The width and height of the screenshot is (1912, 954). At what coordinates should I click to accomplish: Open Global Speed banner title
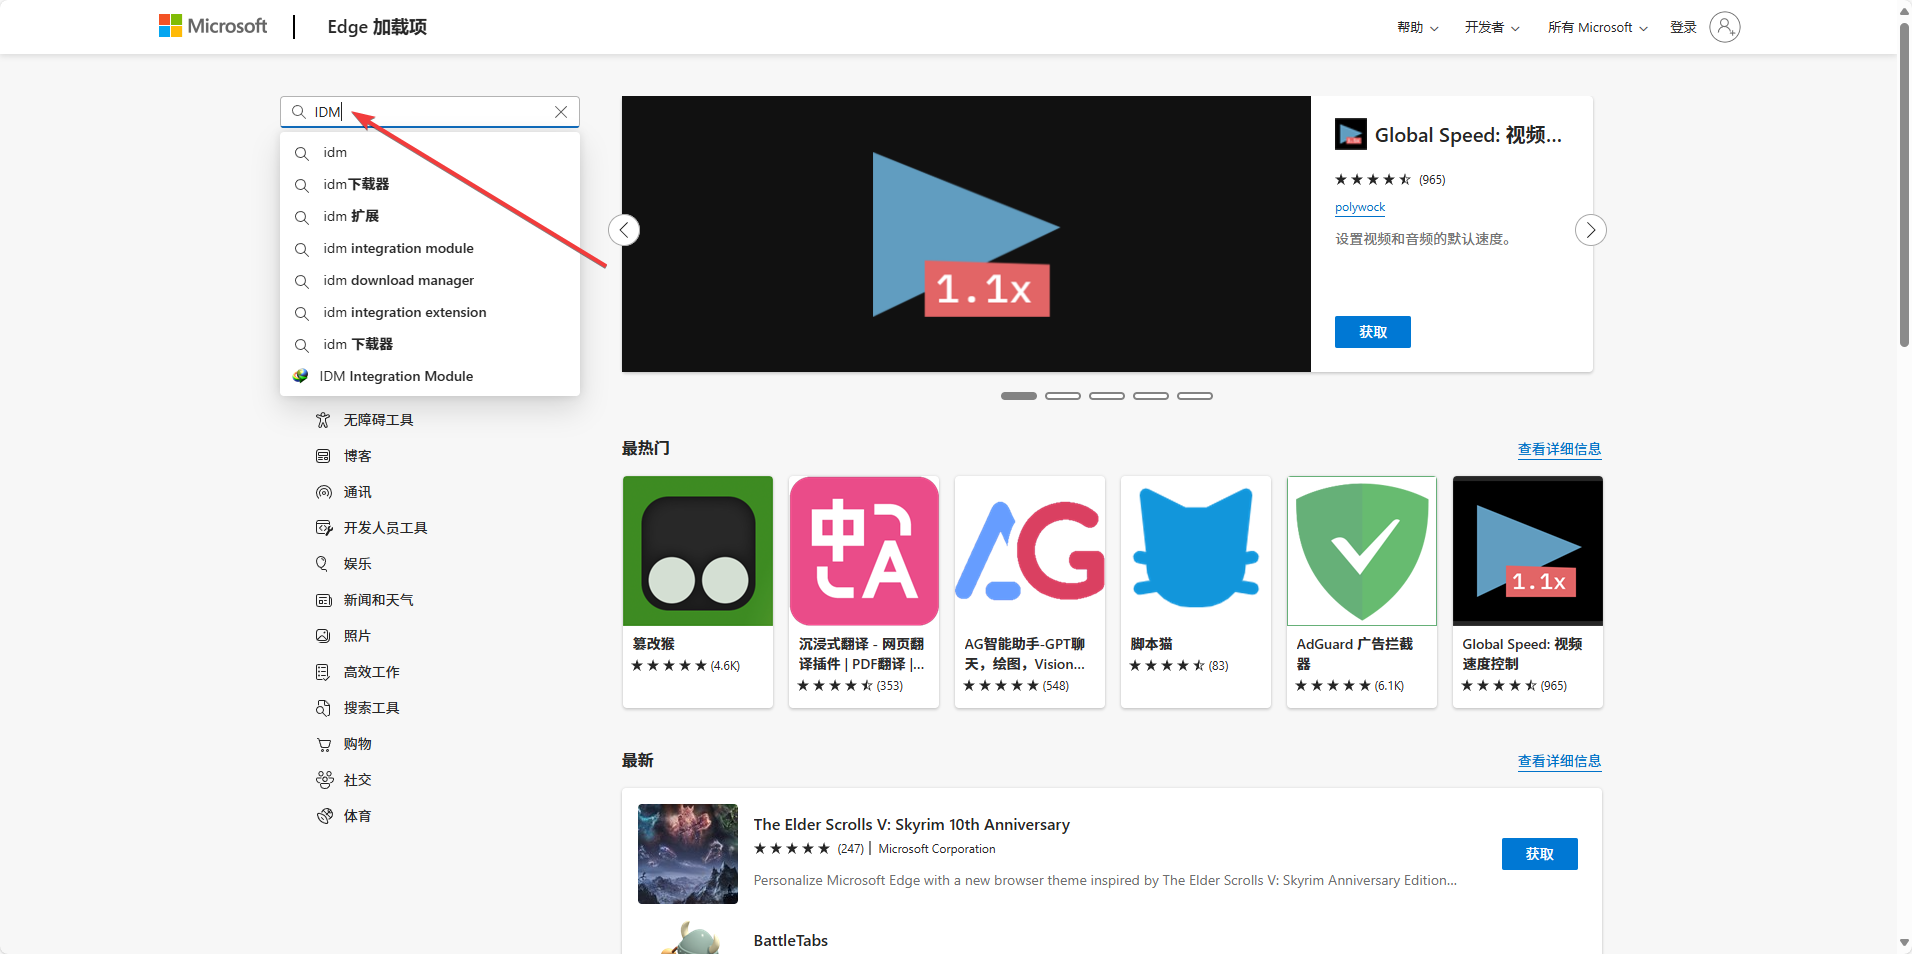click(1468, 135)
